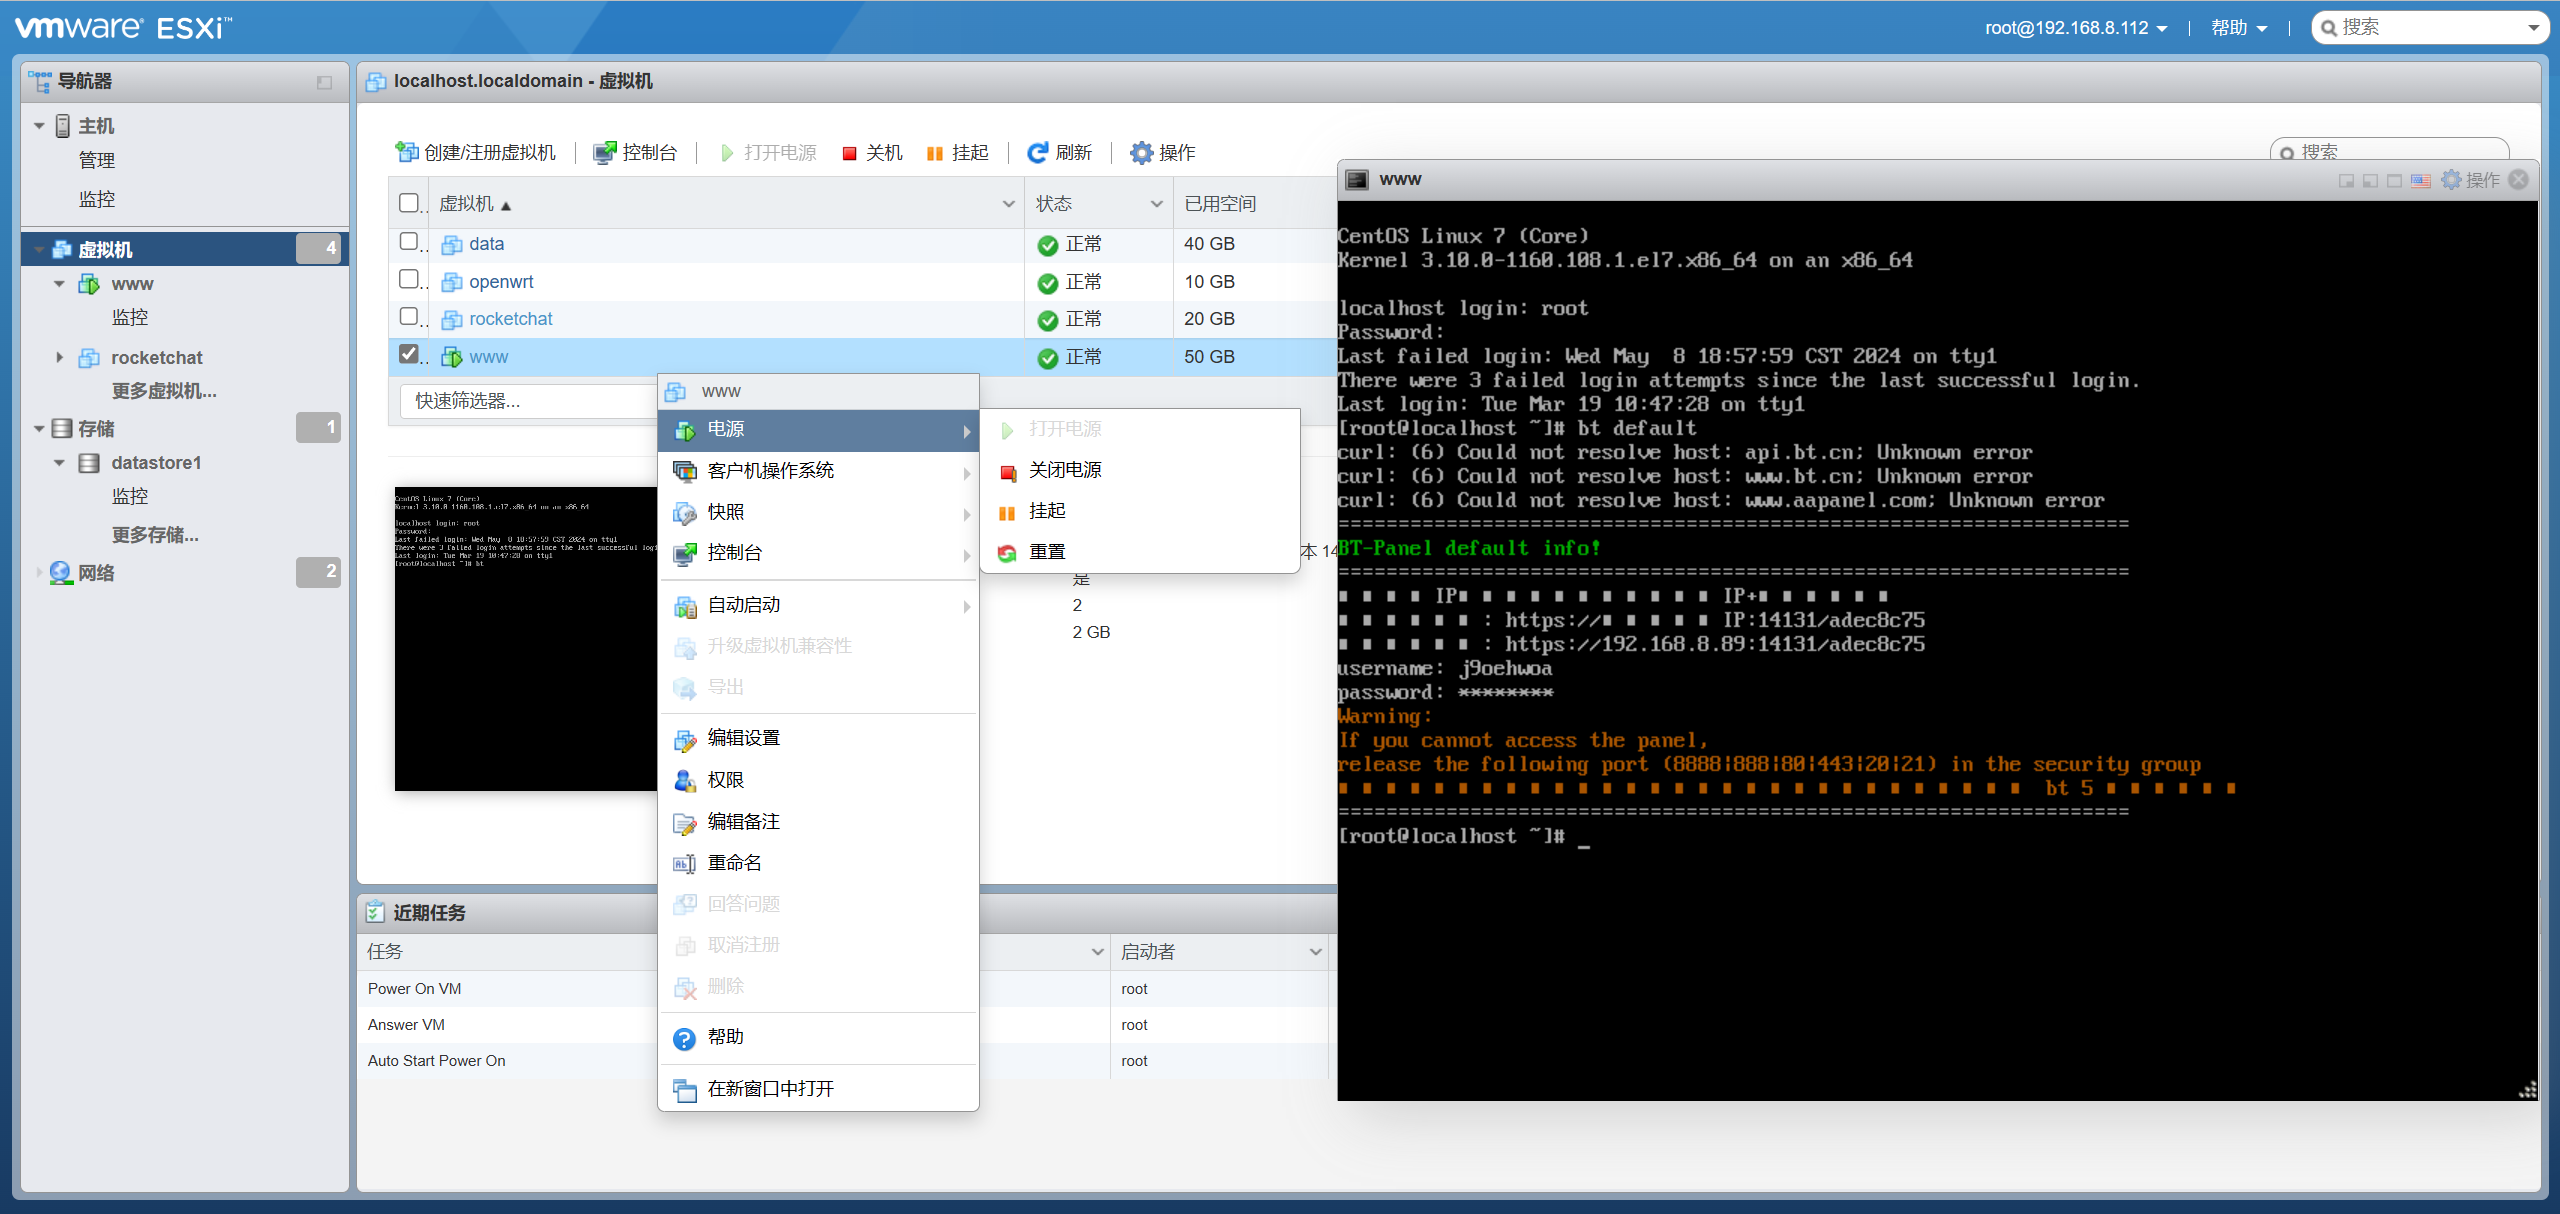2560x1214 pixels.
Task: Click Power Off in the power submenu
Action: click(1065, 470)
